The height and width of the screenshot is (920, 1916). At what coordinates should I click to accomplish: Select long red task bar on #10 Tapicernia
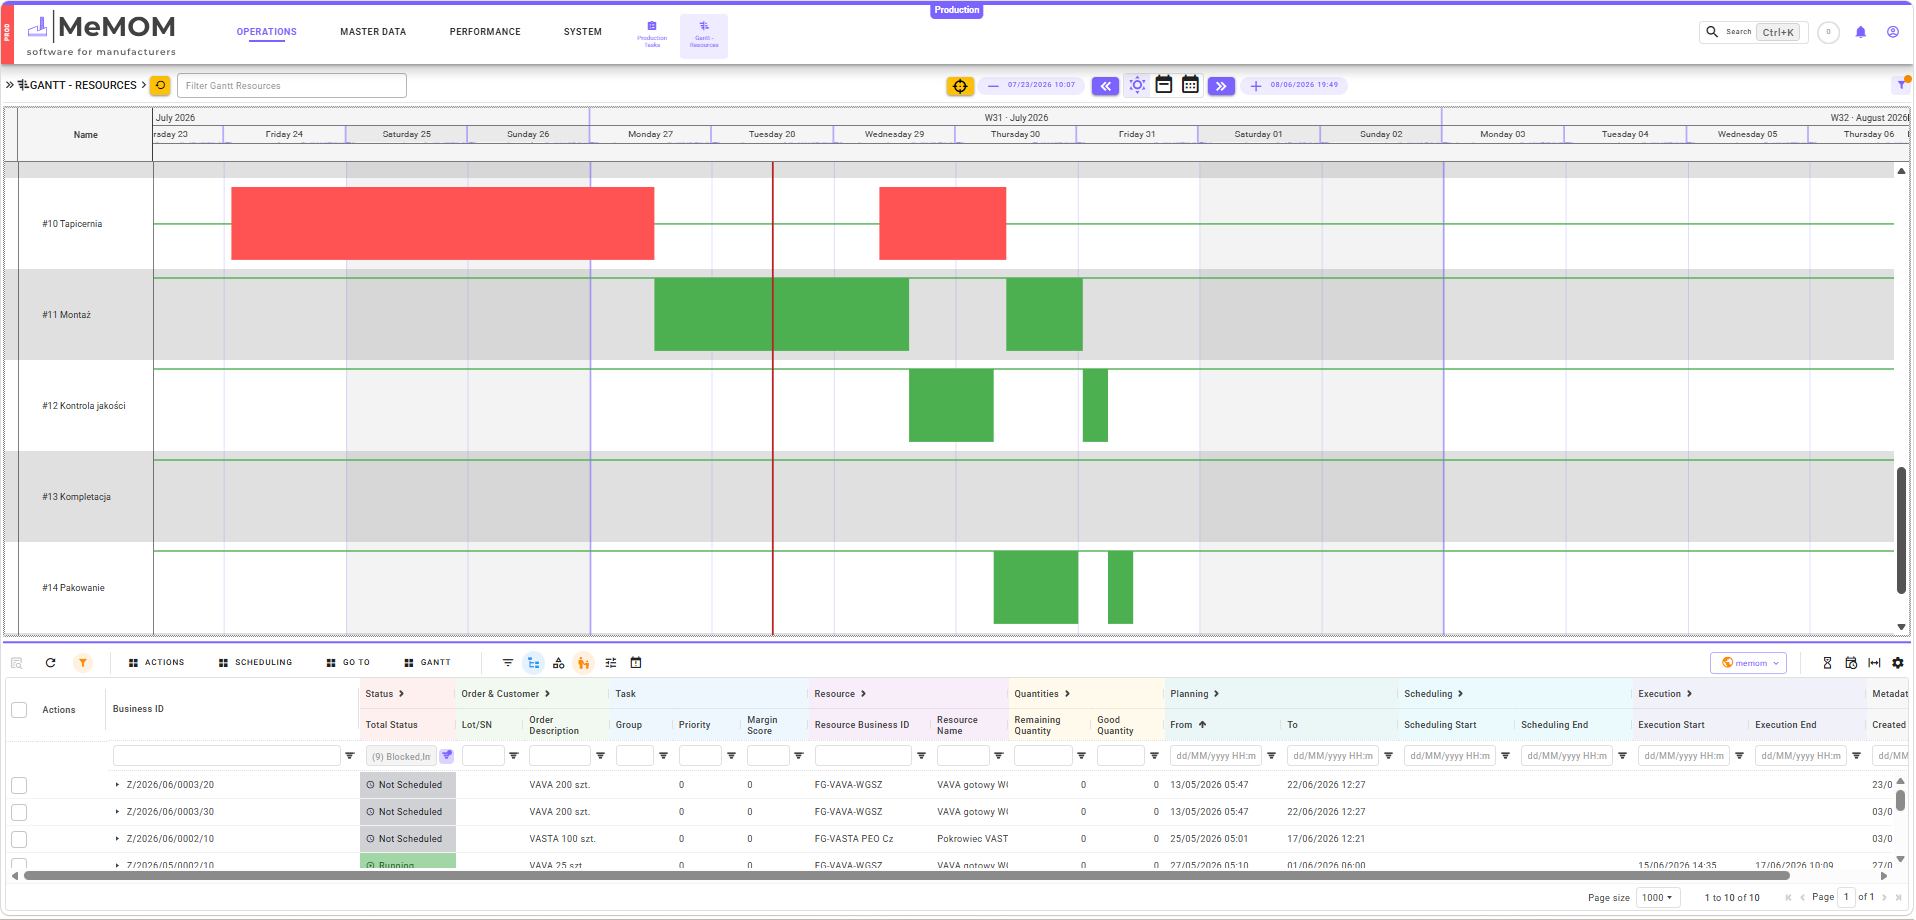pyautogui.click(x=443, y=223)
